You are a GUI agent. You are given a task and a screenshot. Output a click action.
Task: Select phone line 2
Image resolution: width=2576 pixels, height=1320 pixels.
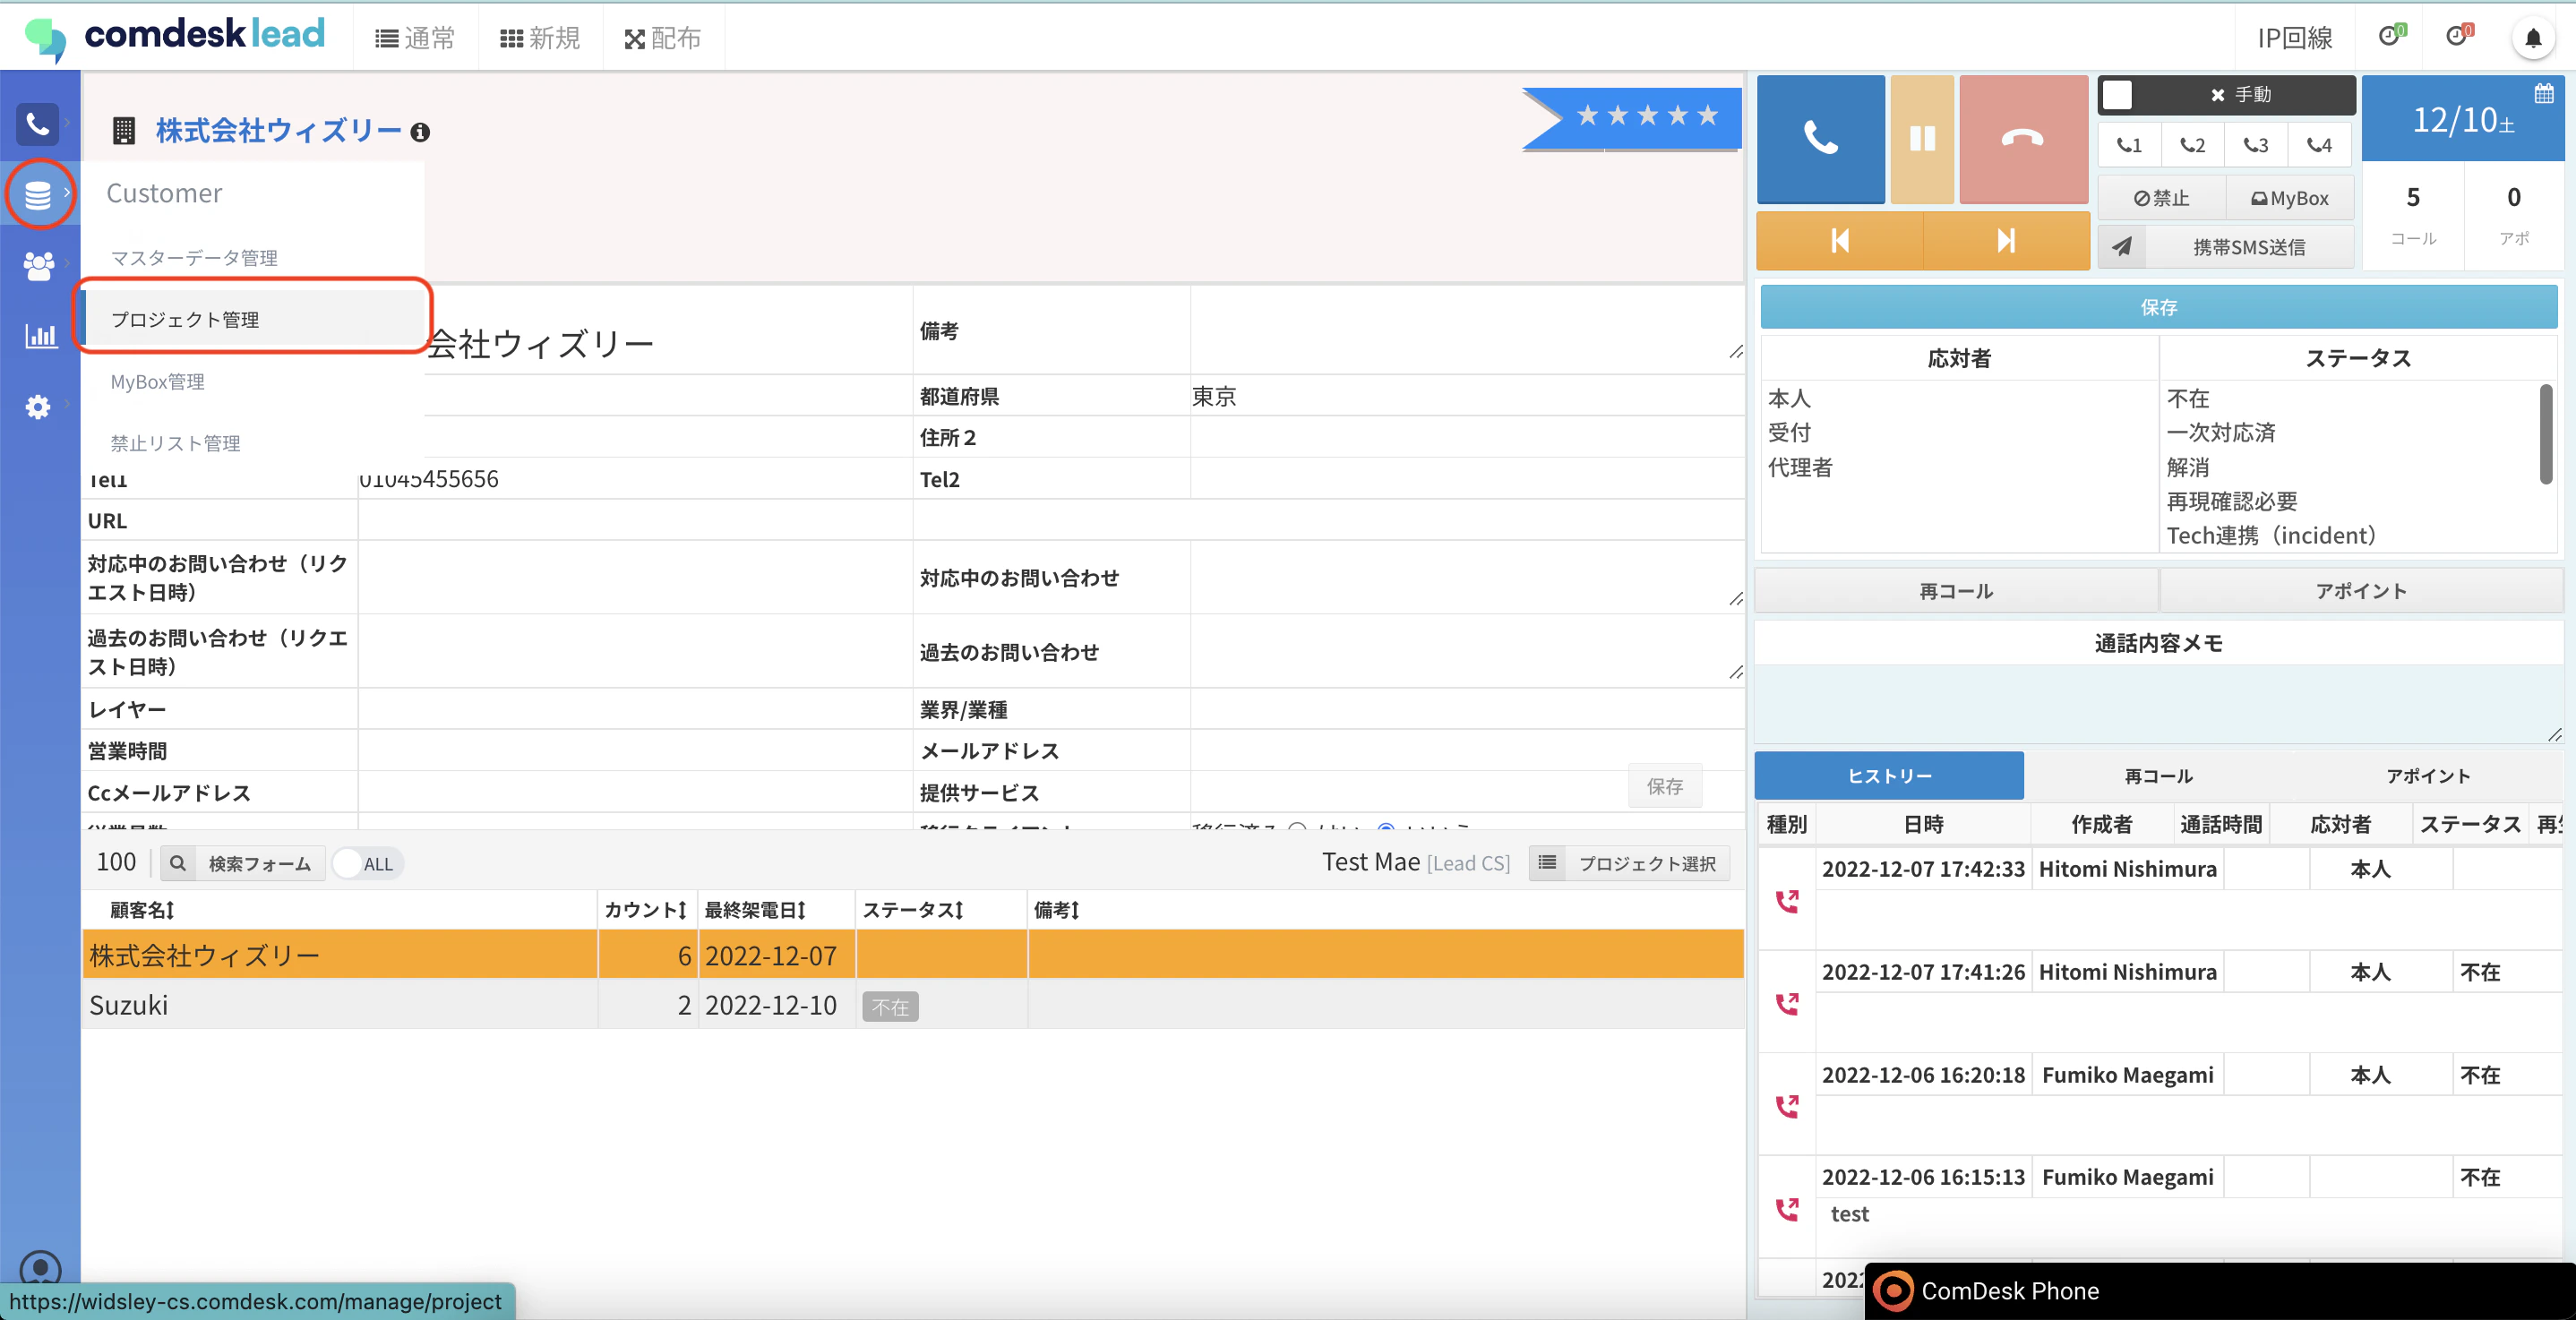click(x=2192, y=145)
